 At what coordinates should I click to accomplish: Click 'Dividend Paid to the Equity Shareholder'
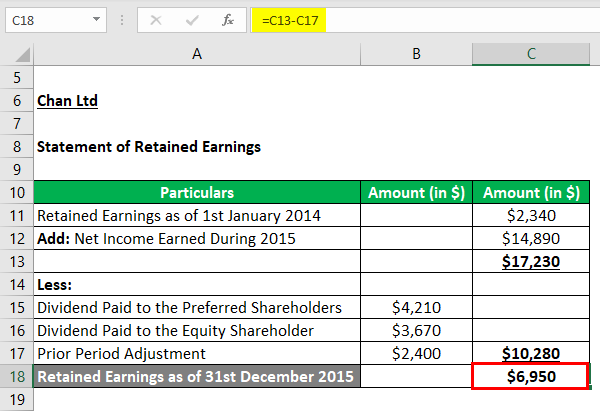coord(197,330)
